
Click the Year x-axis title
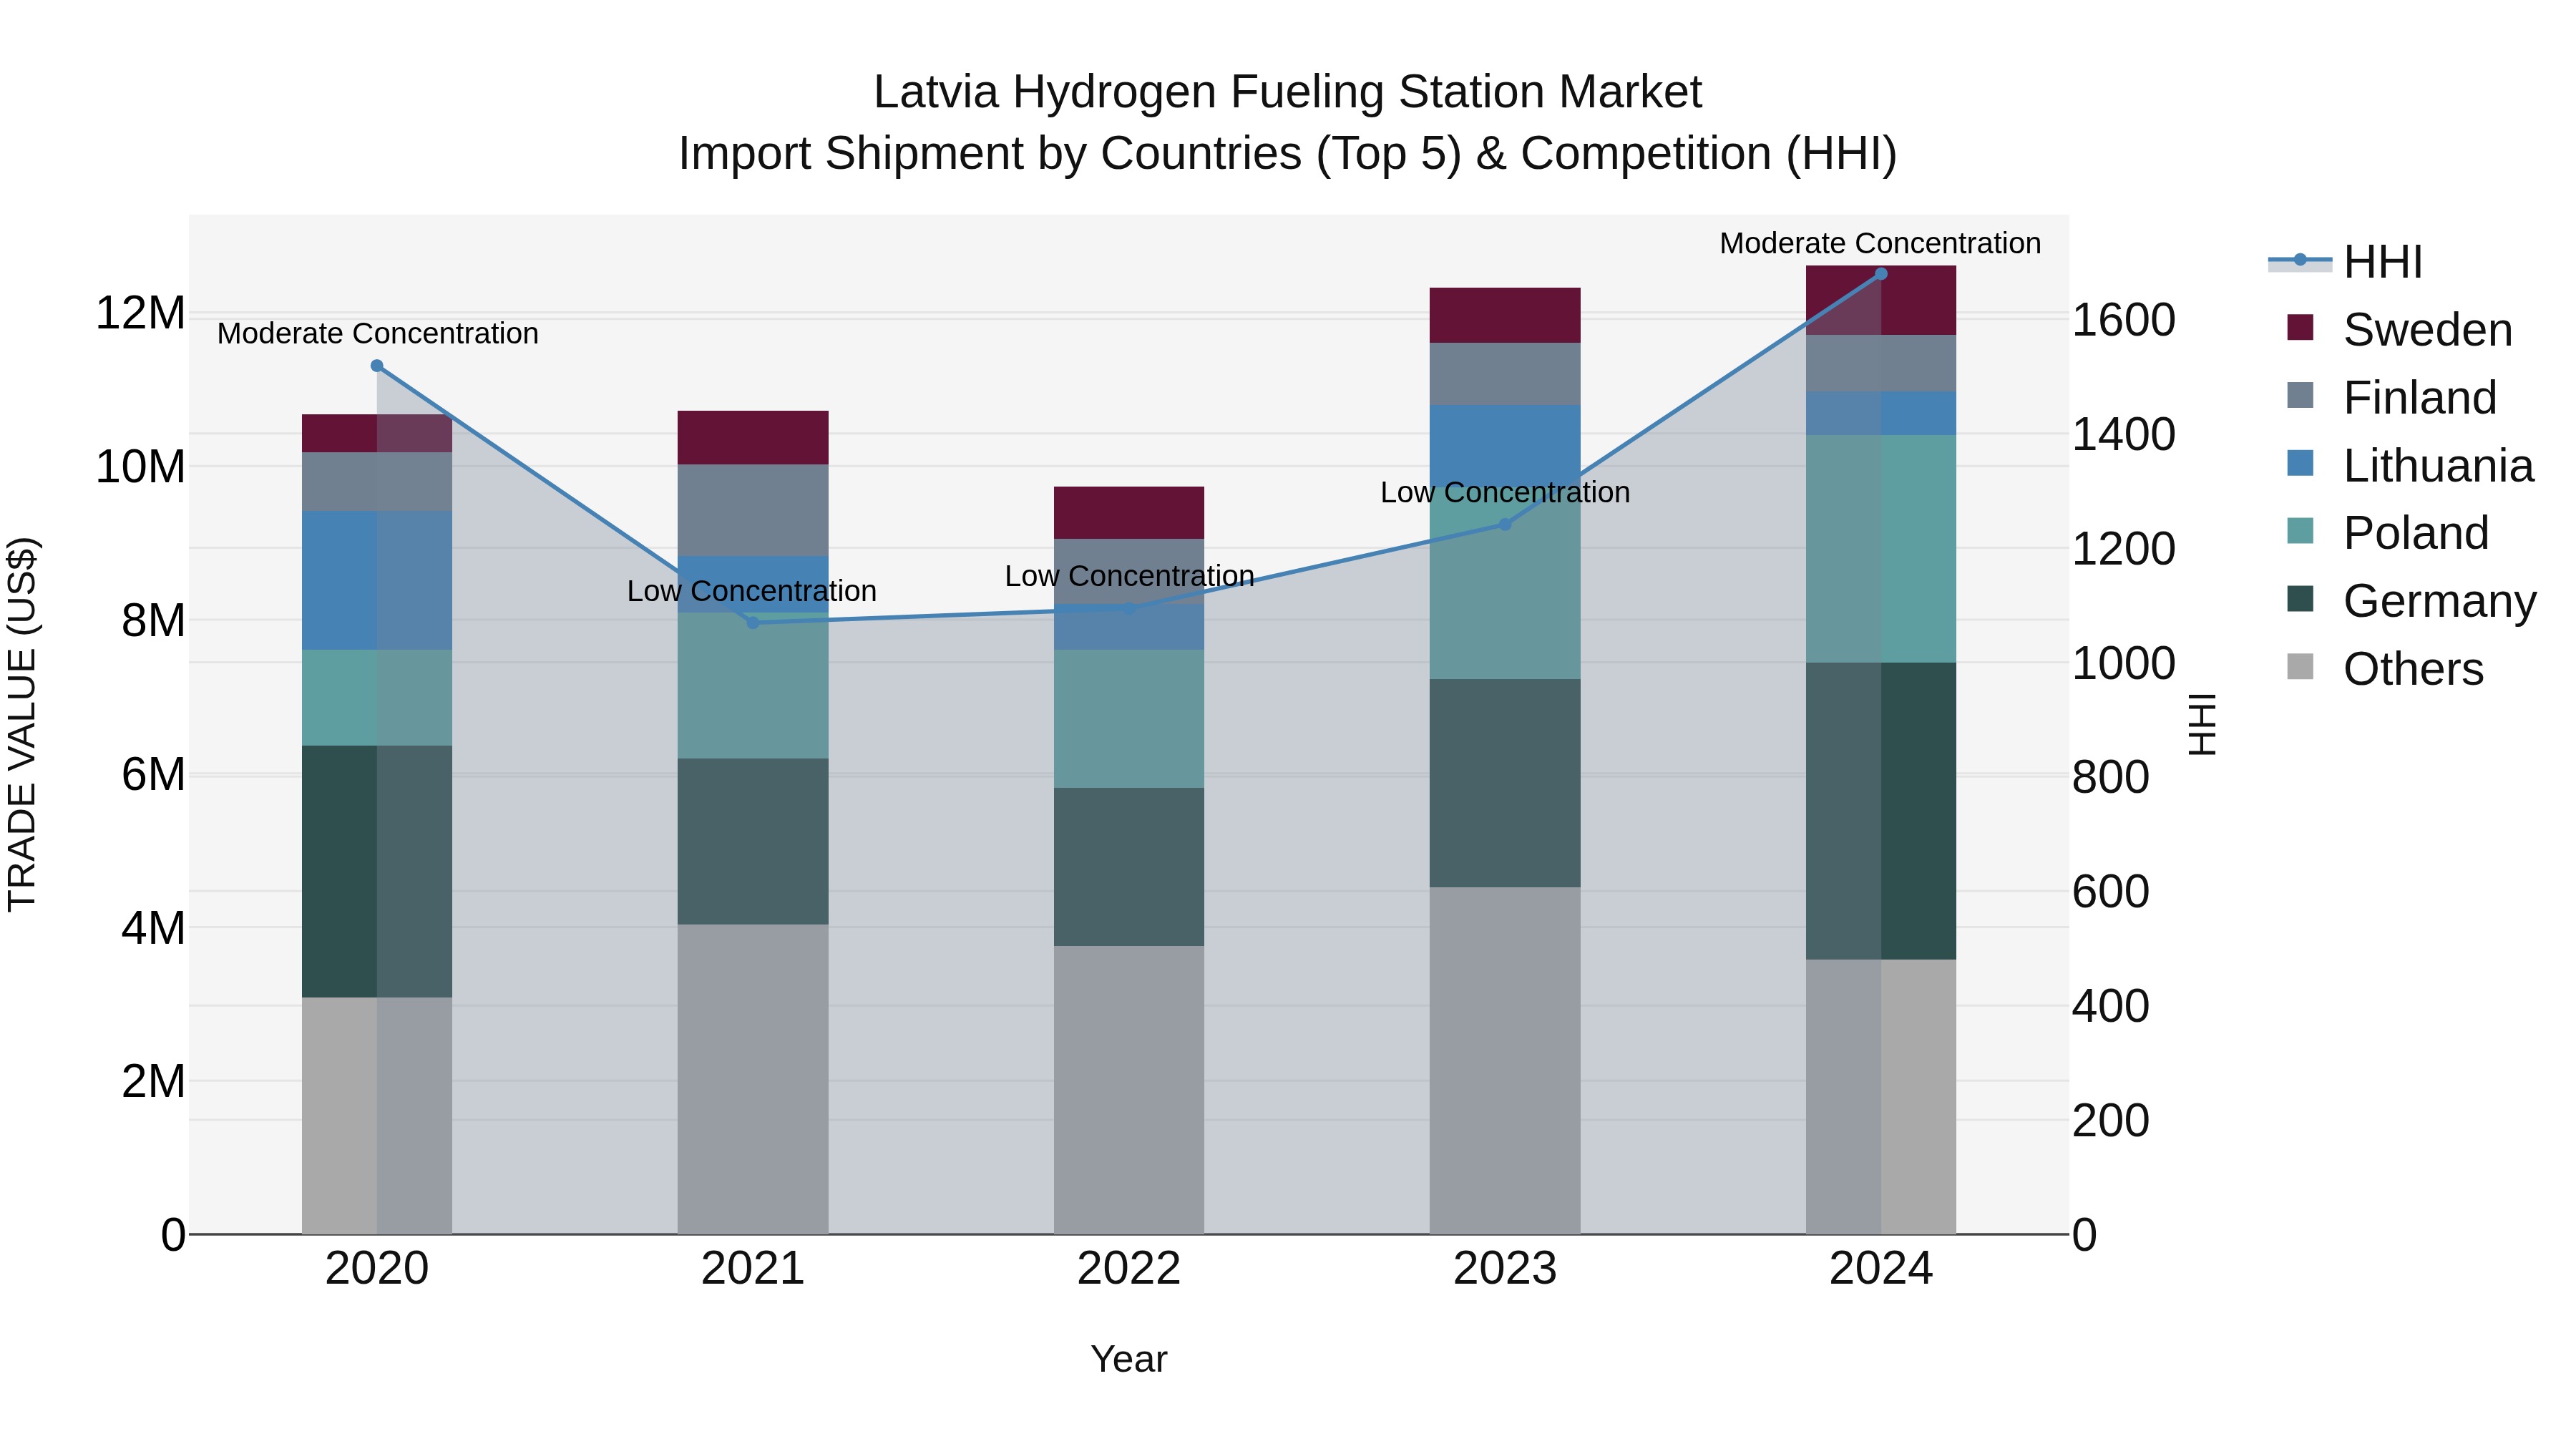pyautogui.click(x=1129, y=1359)
